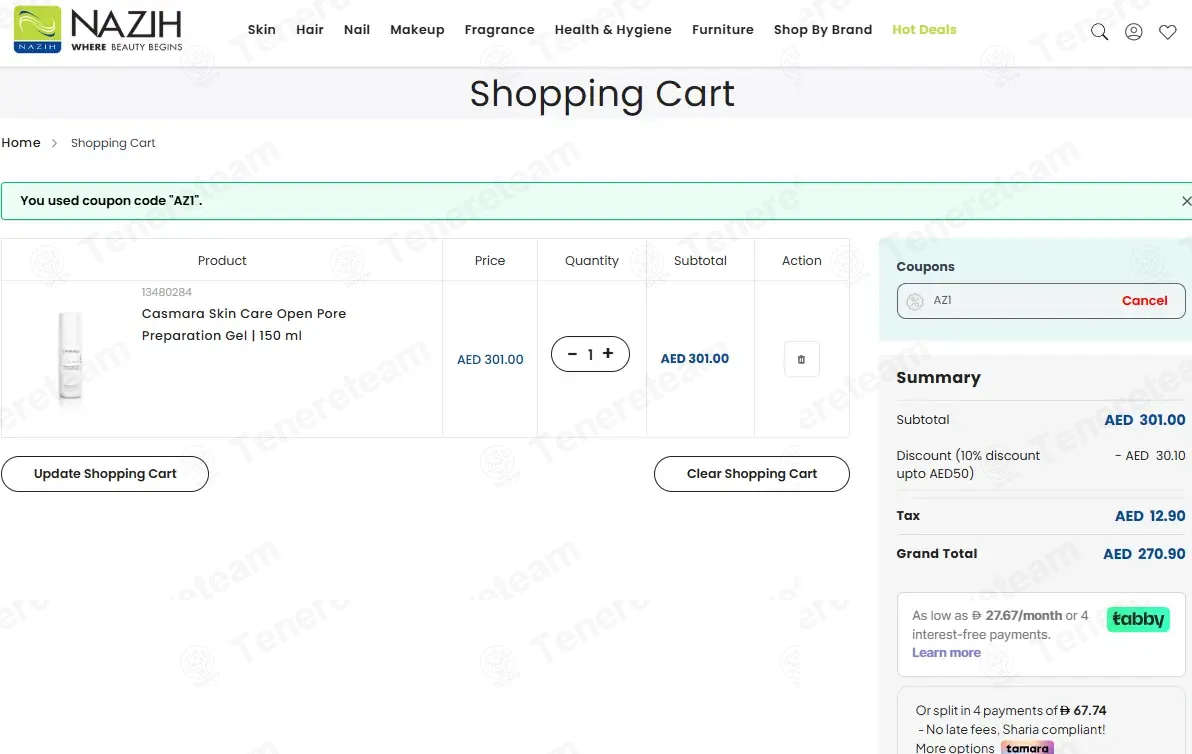Open the search magnifier icon
The width and height of the screenshot is (1192, 754).
coord(1099,31)
